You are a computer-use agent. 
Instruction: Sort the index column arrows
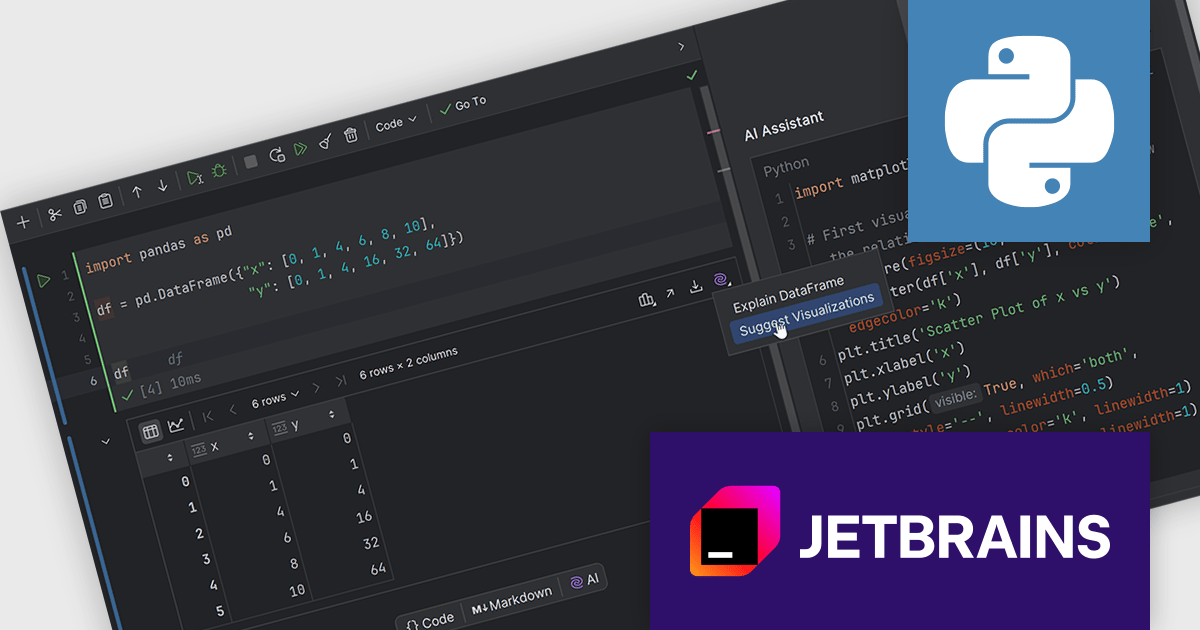170,458
